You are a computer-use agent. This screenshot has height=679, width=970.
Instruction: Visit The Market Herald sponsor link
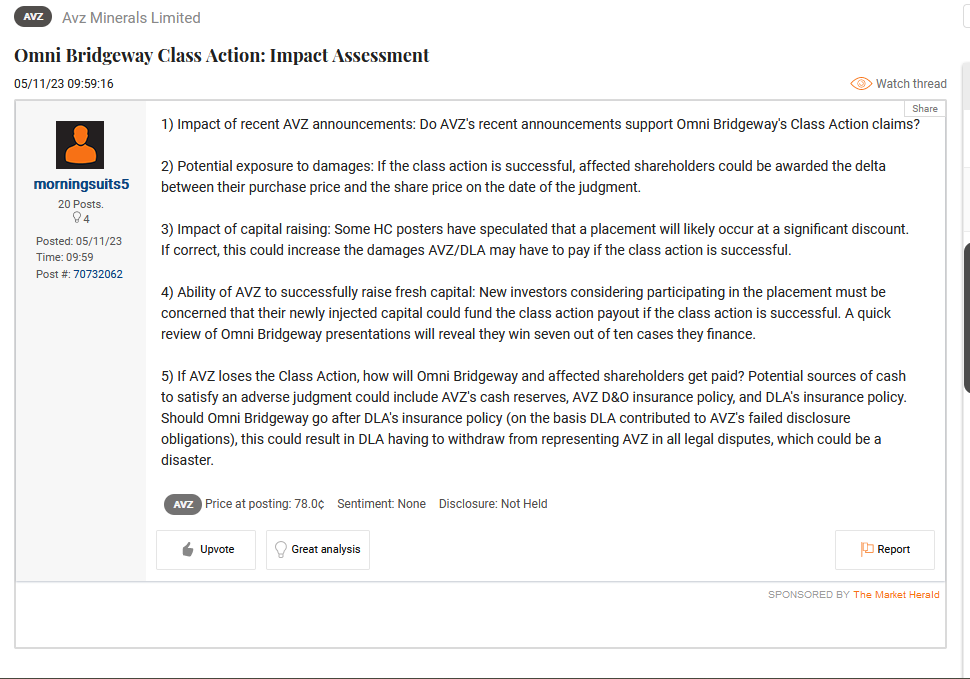(896, 594)
